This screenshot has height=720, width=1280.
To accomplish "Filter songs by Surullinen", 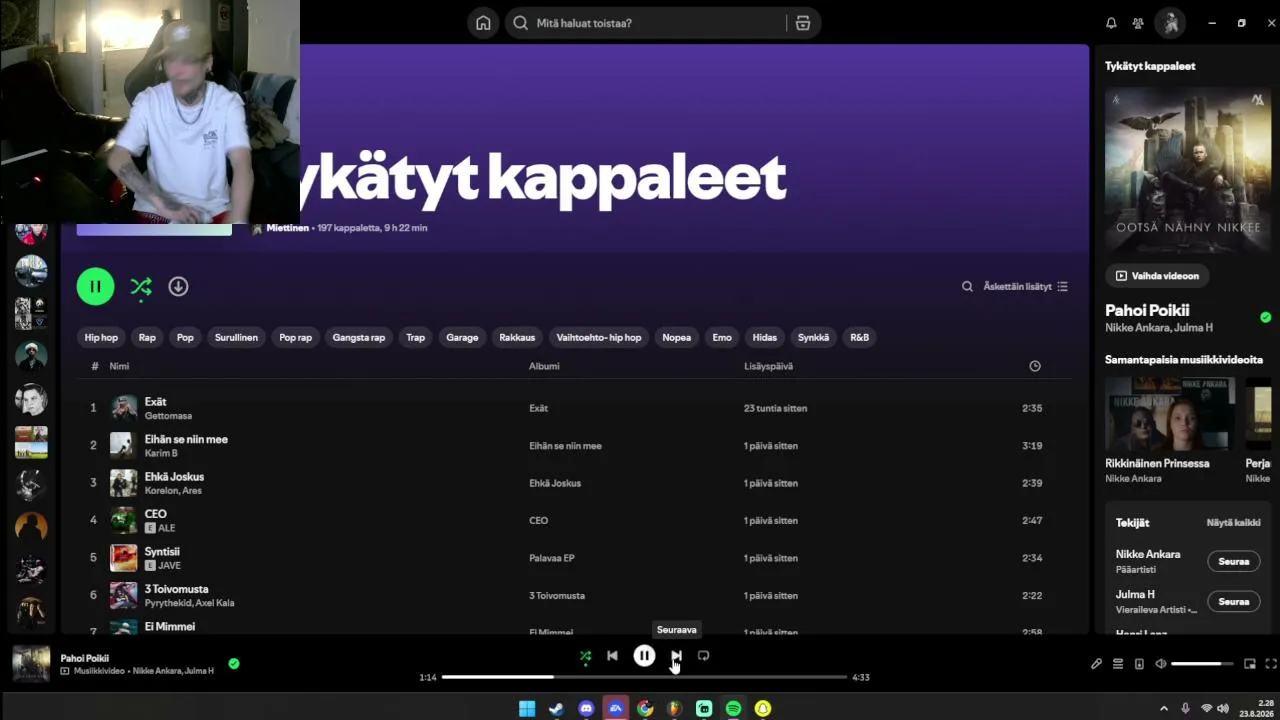I will click(x=236, y=338).
